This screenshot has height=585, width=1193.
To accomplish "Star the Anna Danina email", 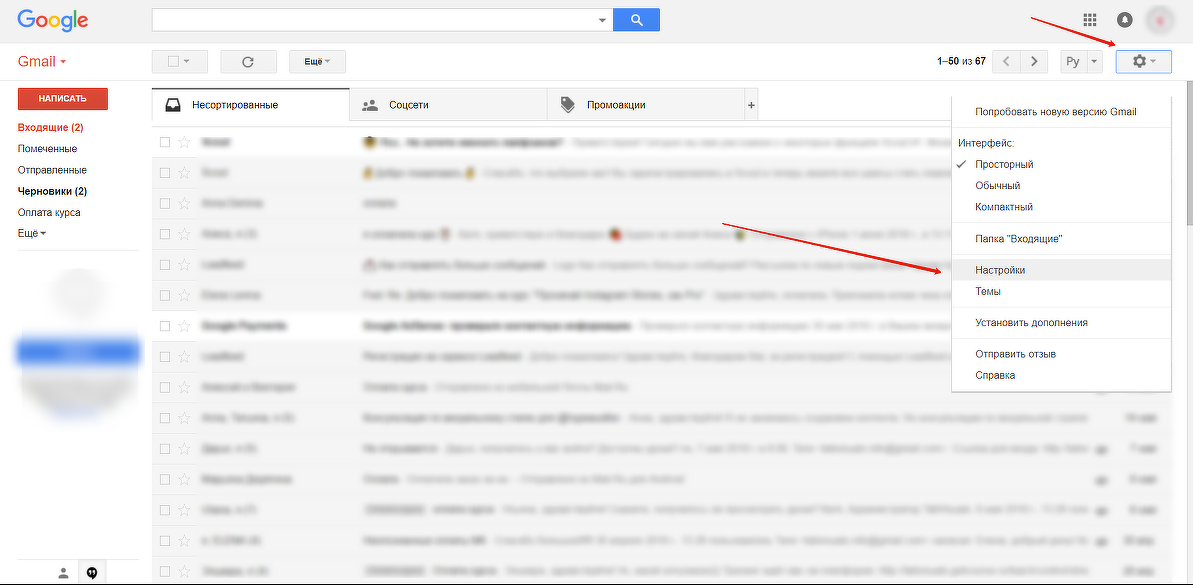I will pos(184,203).
